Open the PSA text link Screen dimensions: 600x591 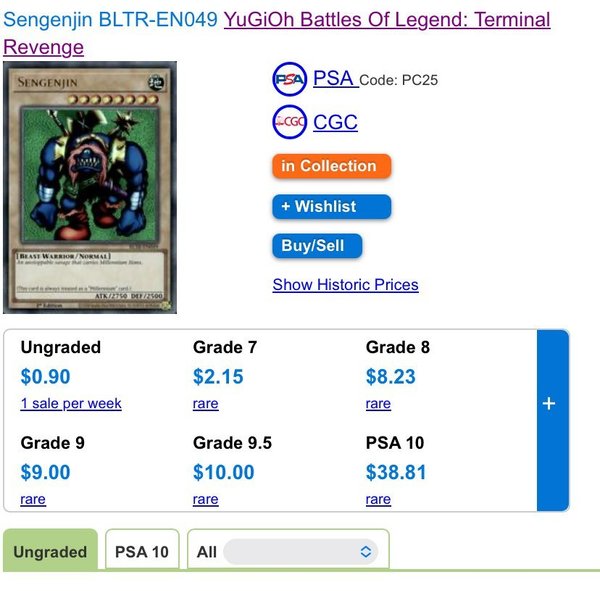333,78
